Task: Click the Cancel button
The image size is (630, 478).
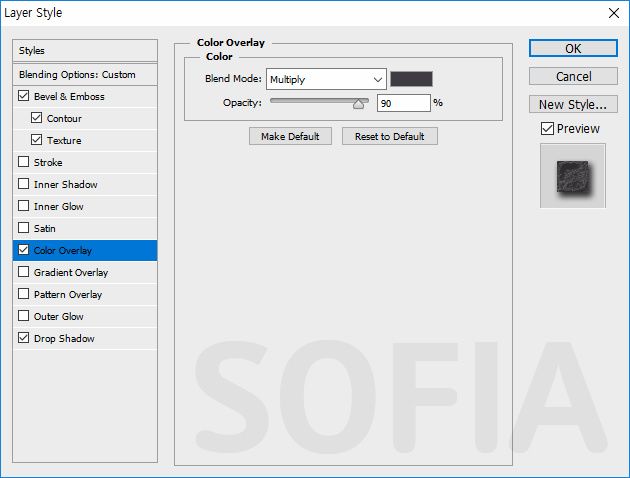Action: pos(573,76)
